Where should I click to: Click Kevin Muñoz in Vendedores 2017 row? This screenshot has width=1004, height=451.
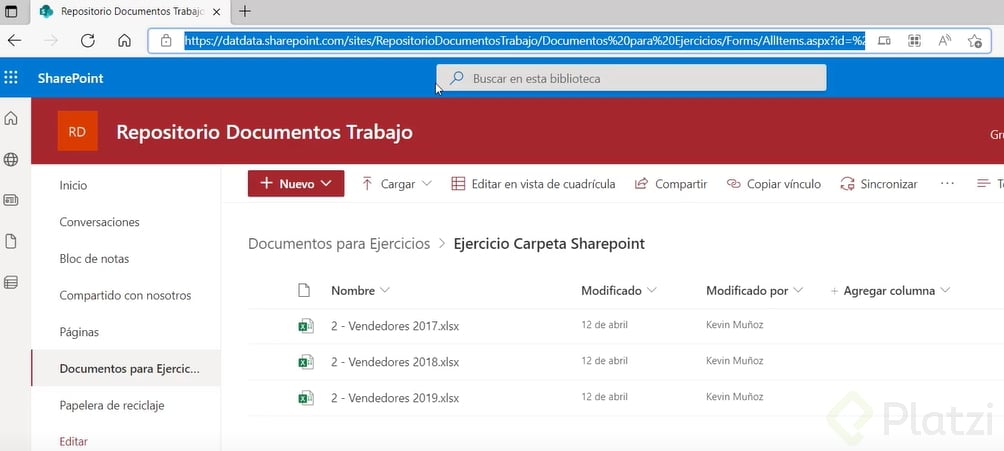(x=734, y=325)
